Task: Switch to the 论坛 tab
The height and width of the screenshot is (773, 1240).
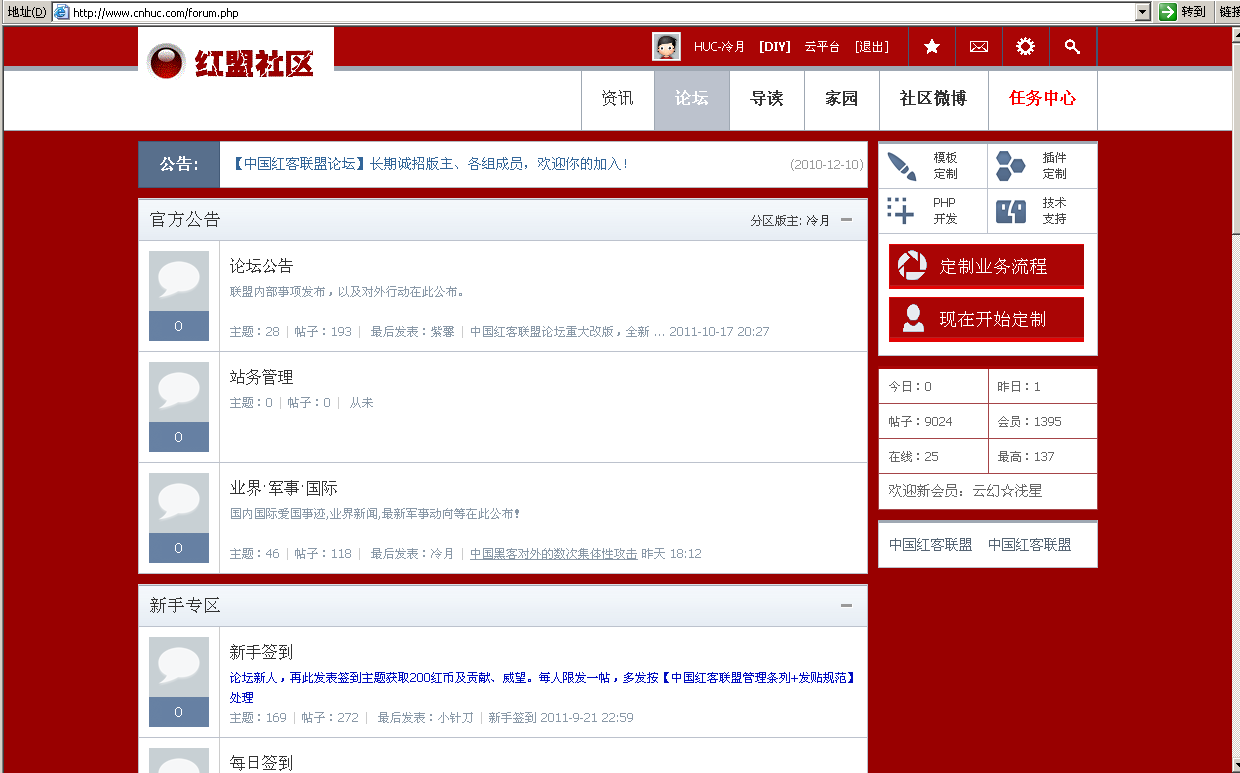Action: pos(692,99)
